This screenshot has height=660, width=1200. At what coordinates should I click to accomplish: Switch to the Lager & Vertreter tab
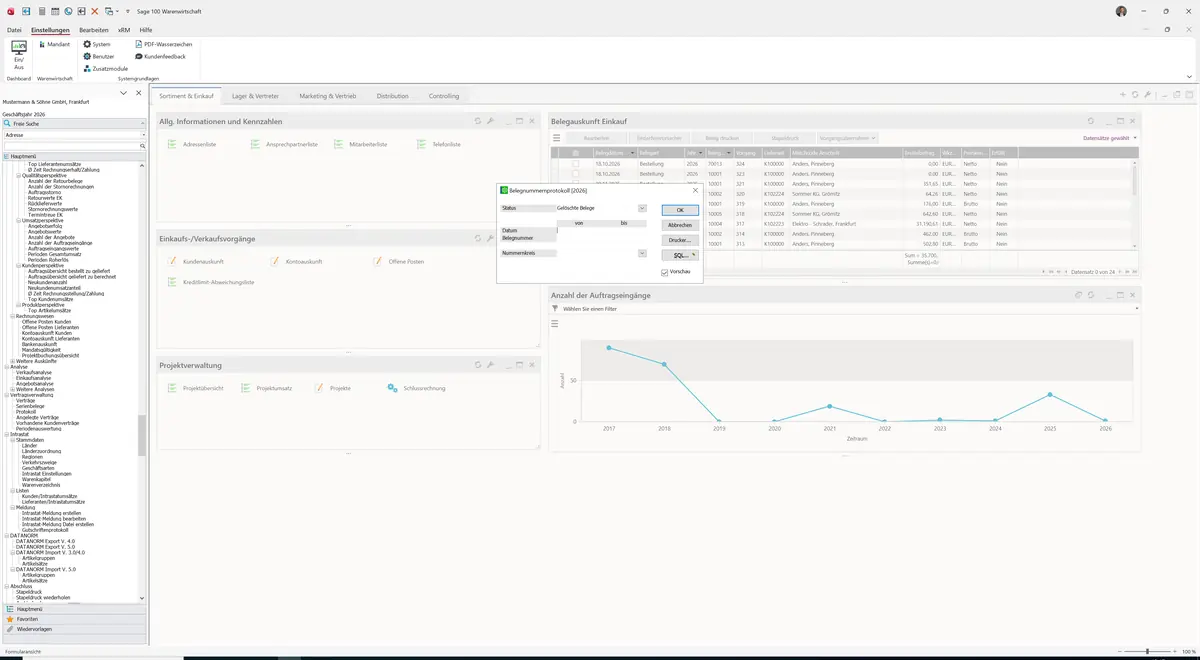(x=255, y=96)
